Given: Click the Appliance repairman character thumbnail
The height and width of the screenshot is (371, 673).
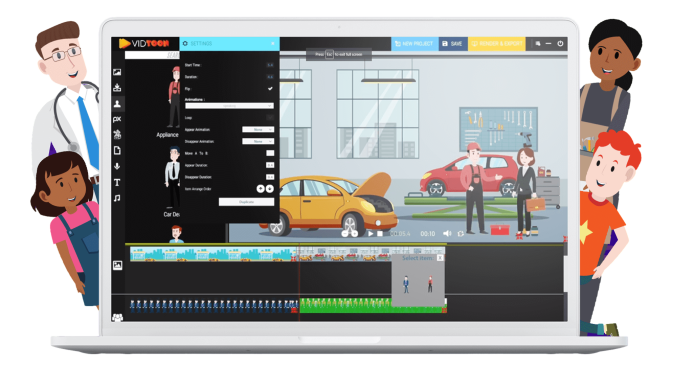Looking at the screenshot, I should click(174, 97).
